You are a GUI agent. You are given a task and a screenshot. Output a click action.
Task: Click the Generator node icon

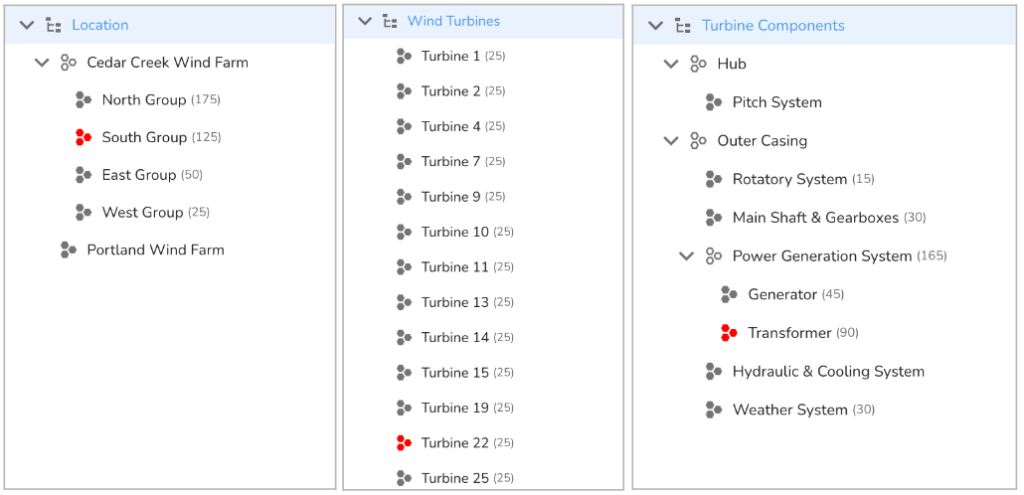point(729,295)
